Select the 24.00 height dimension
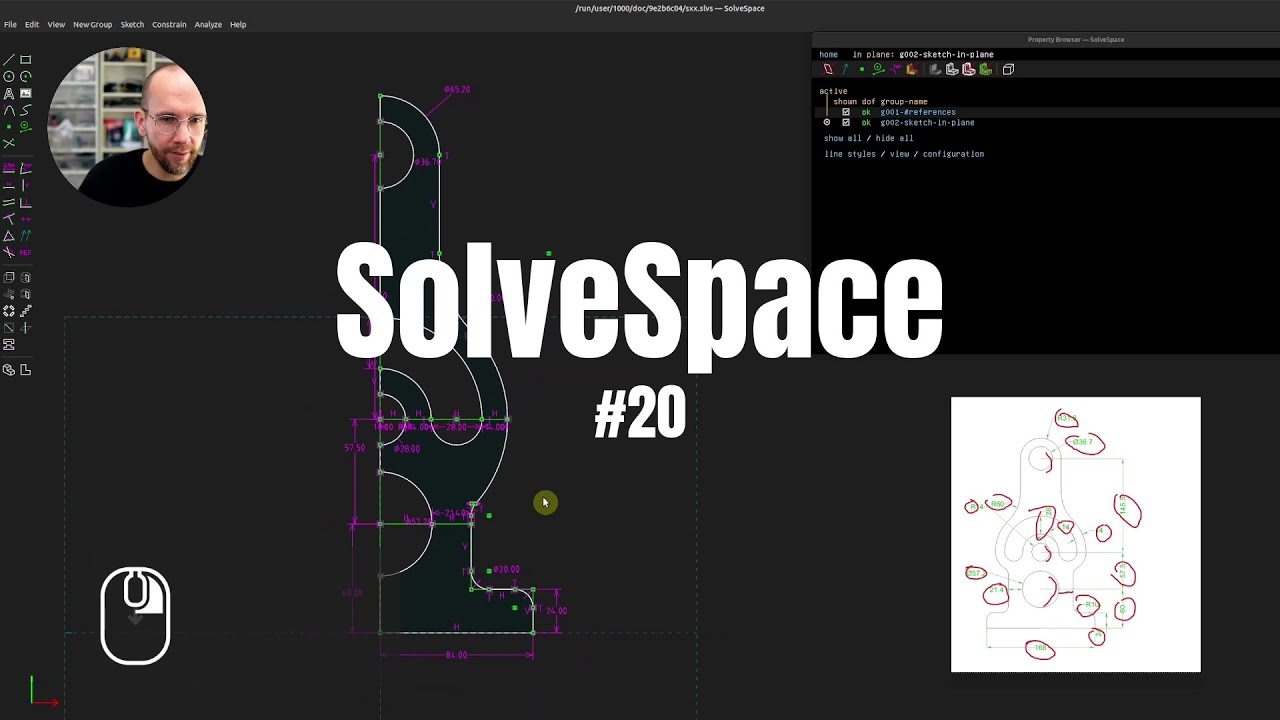The width and height of the screenshot is (1280, 720). coord(556,610)
